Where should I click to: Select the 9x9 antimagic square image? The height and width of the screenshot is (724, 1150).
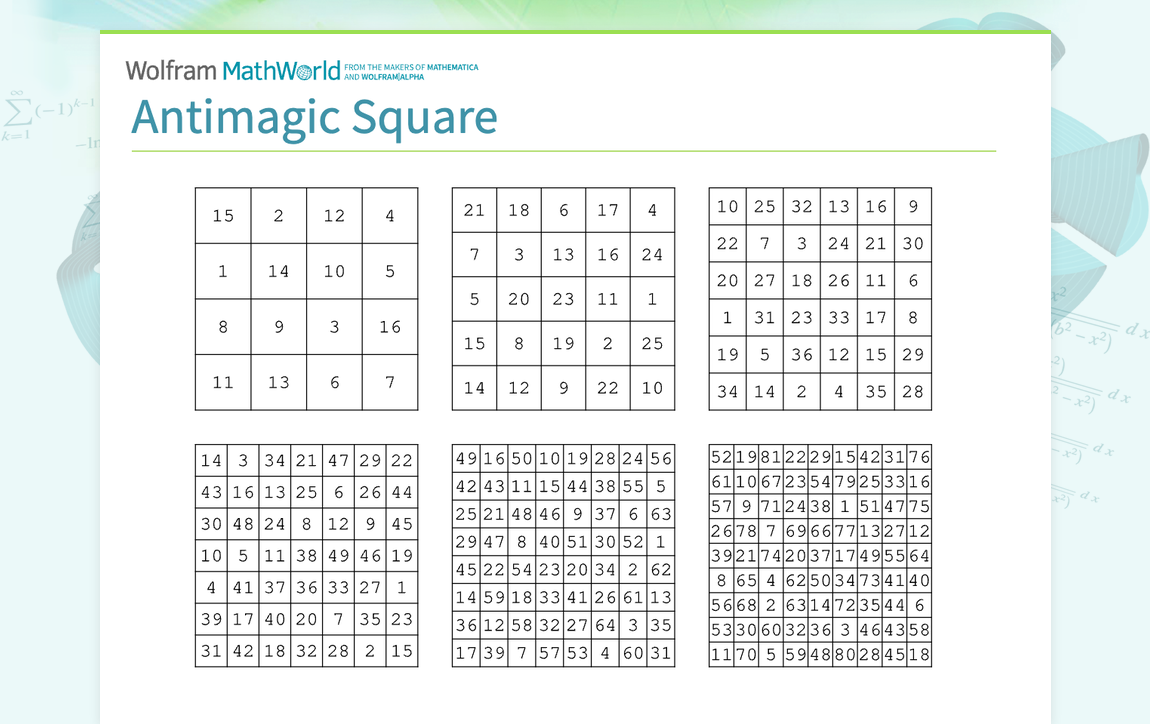(820, 555)
